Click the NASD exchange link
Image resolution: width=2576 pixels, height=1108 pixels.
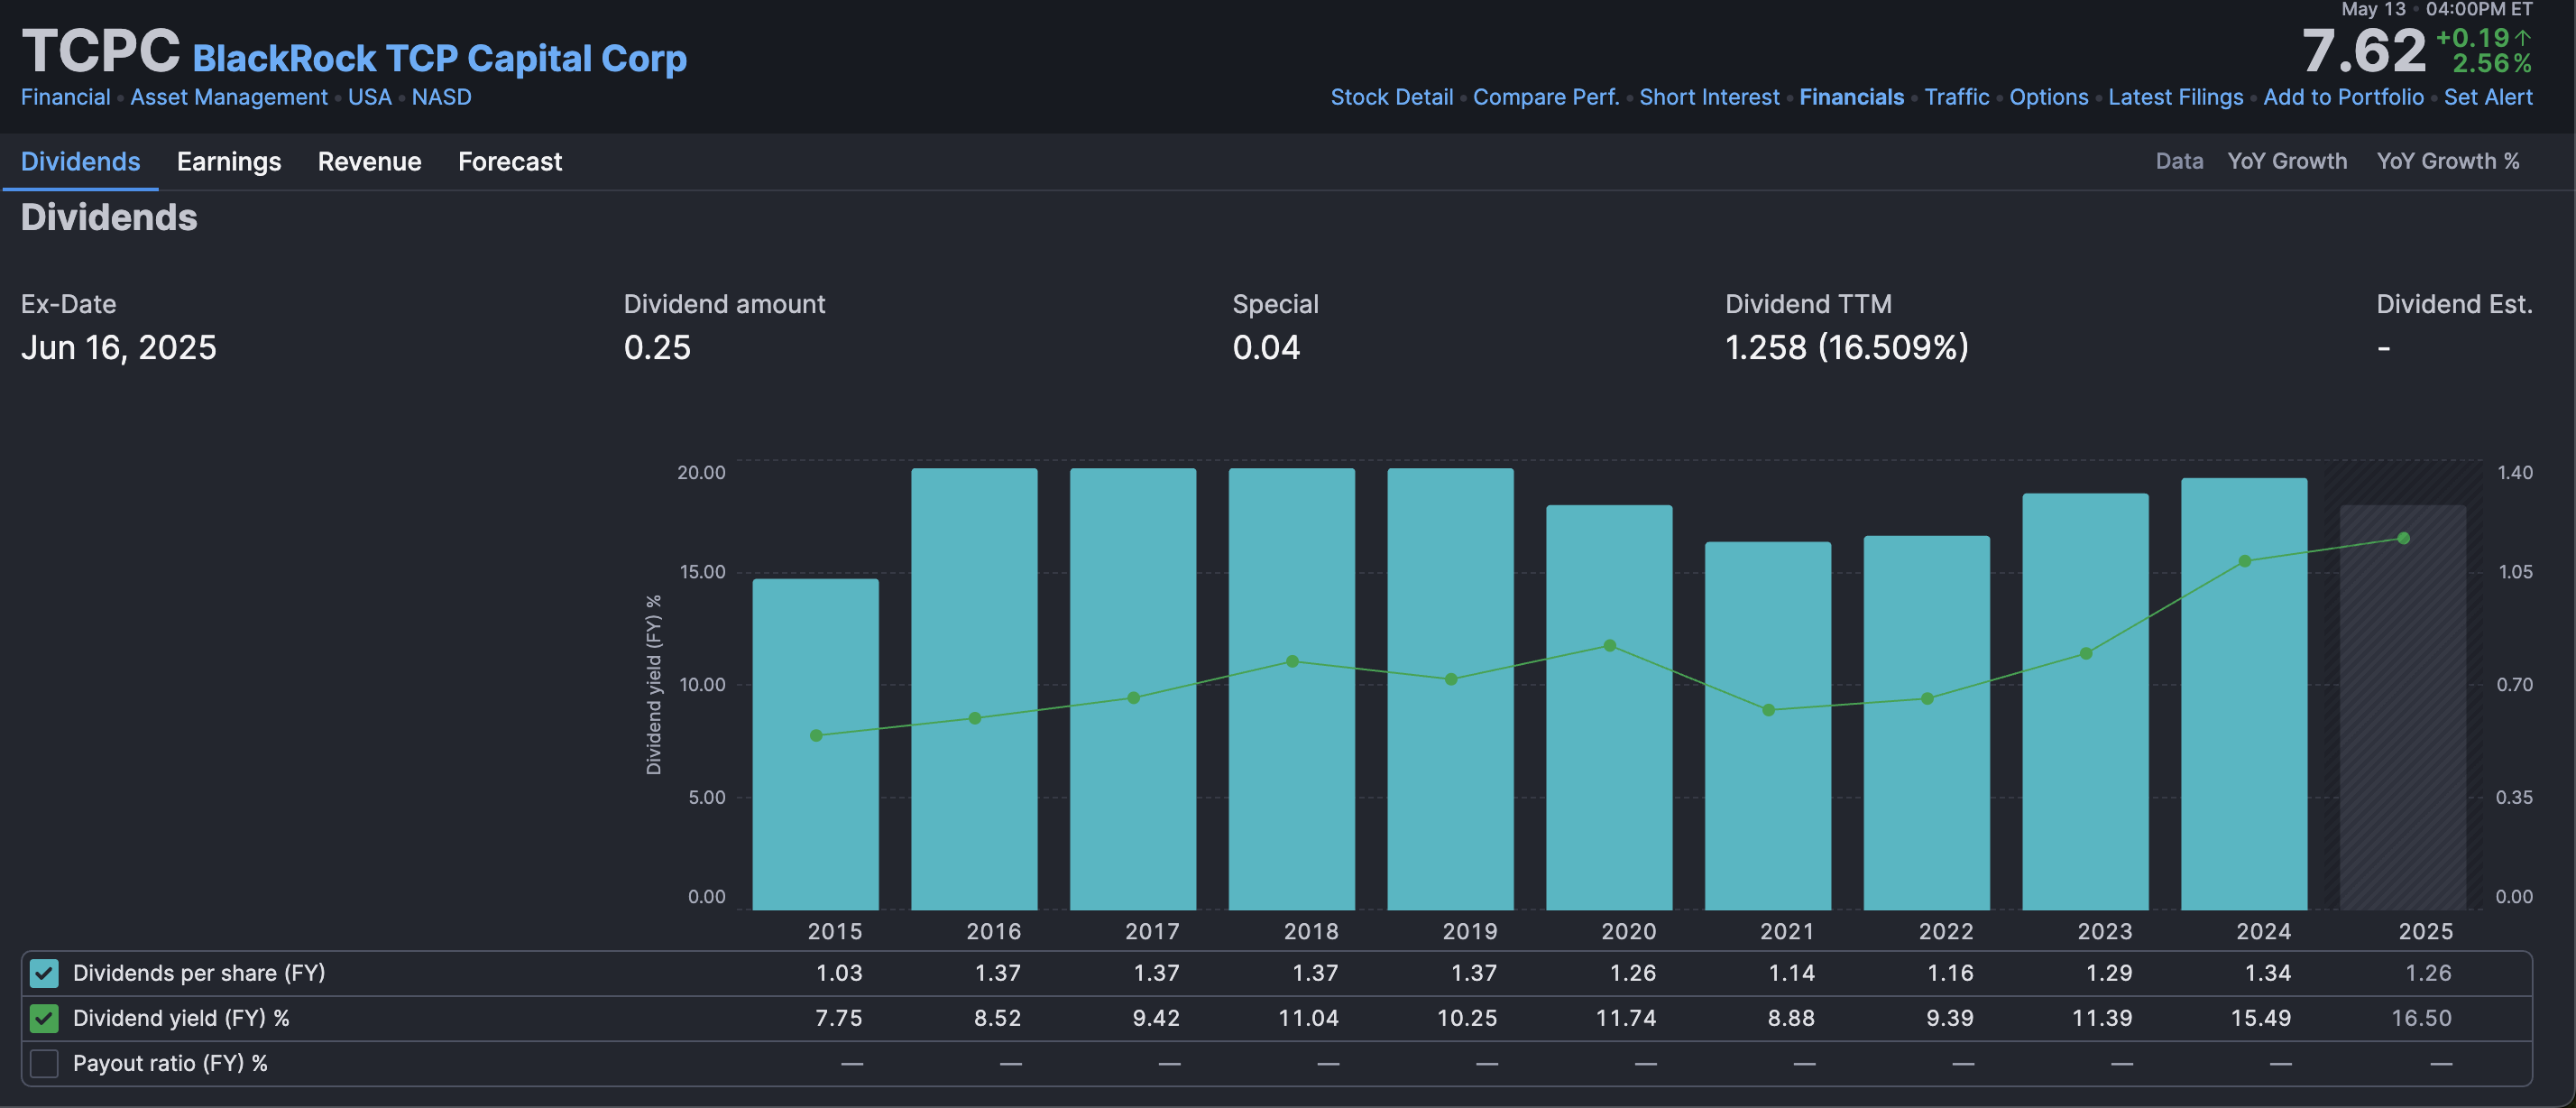[x=441, y=97]
